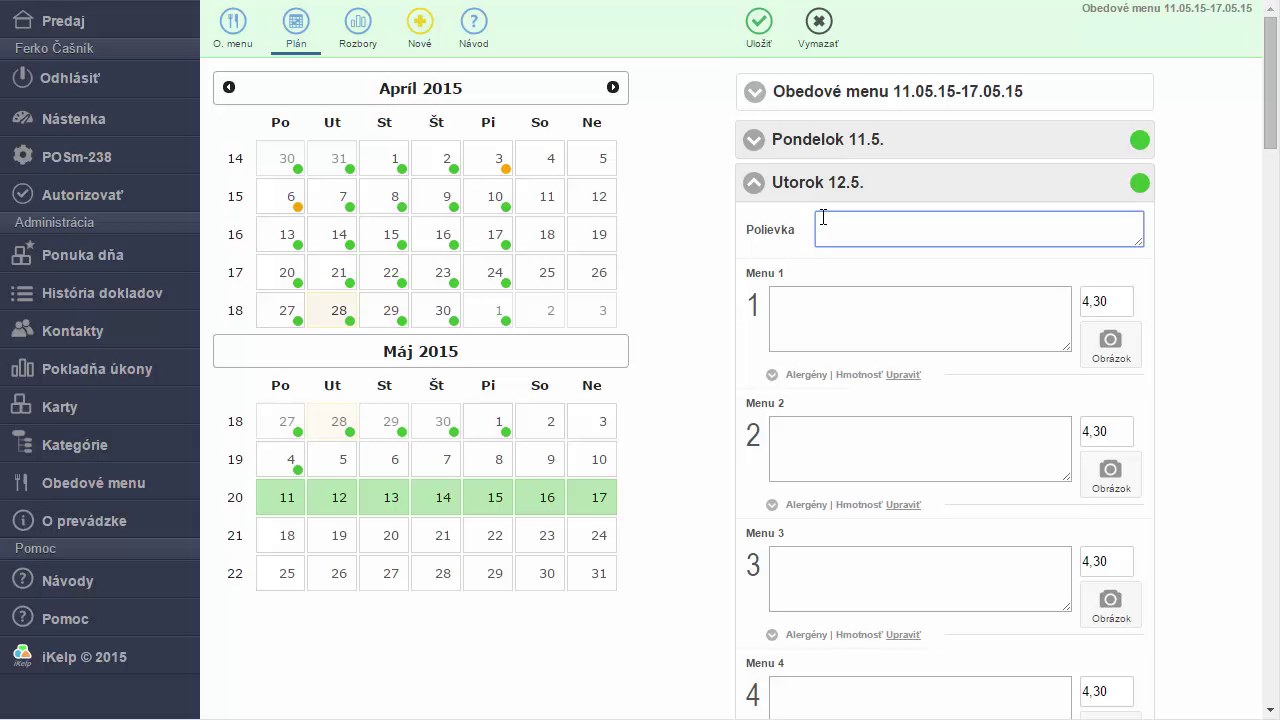Click Upraviť link for Menu 3 allergens
Viewport: 1280px width, 720px height.
903,635
